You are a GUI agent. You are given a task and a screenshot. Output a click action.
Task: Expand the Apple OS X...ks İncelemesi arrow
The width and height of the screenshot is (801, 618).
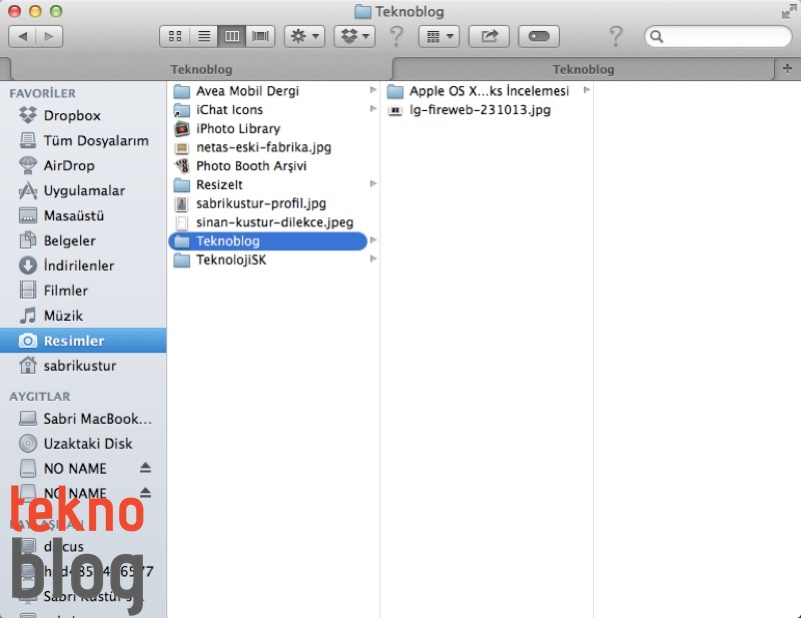click(x=587, y=90)
